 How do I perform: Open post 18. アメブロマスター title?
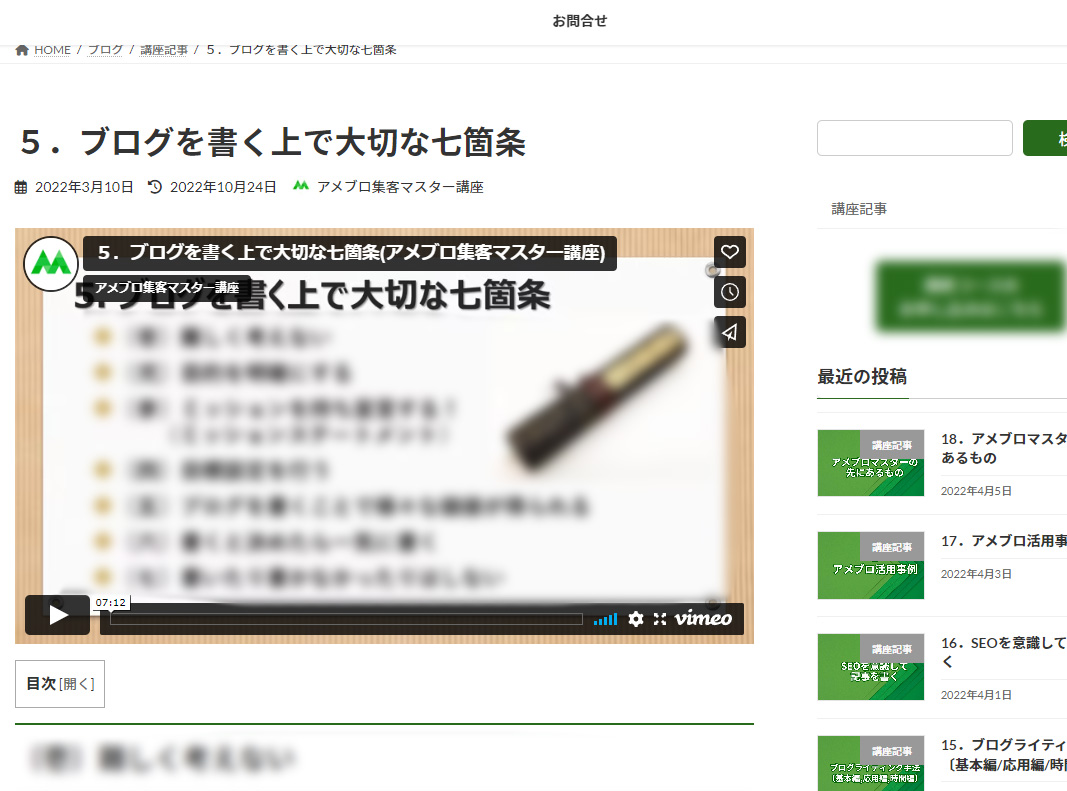pyautogui.click(x=1004, y=448)
